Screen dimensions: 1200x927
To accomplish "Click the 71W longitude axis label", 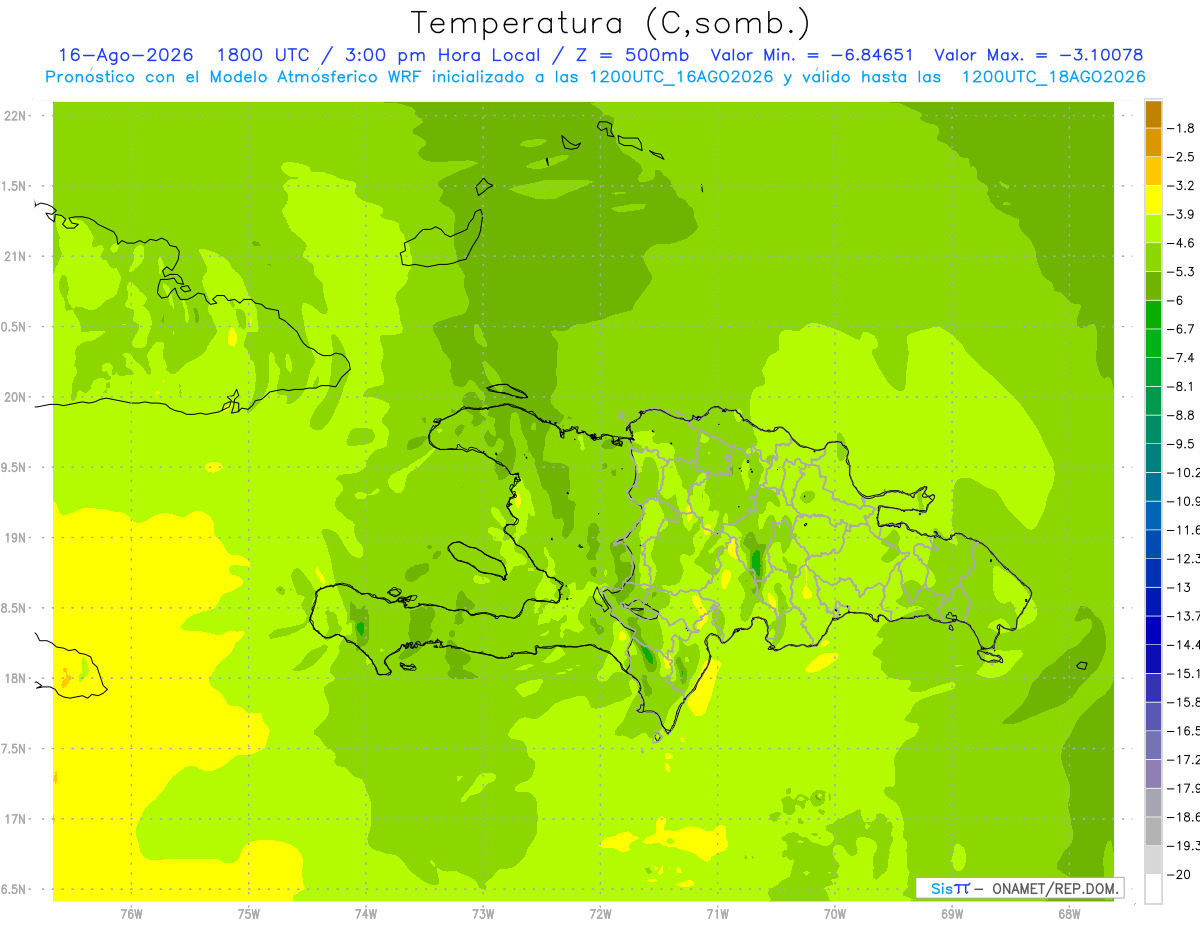I will (717, 913).
